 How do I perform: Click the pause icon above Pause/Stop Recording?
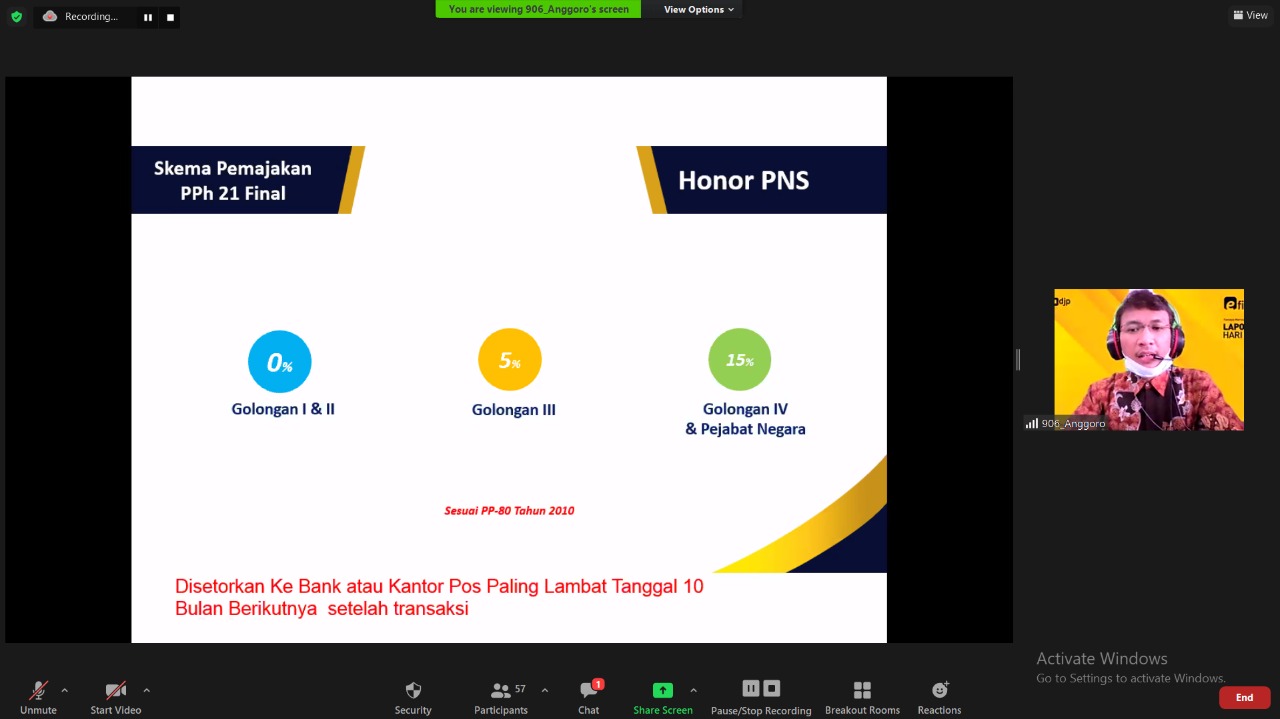click(x=750, y=688)
